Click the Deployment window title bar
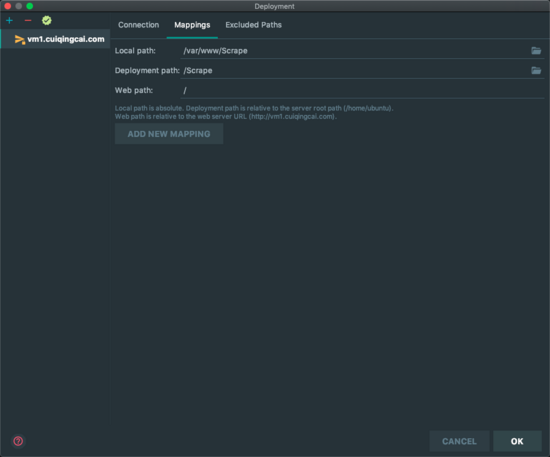 pos(274,6)
